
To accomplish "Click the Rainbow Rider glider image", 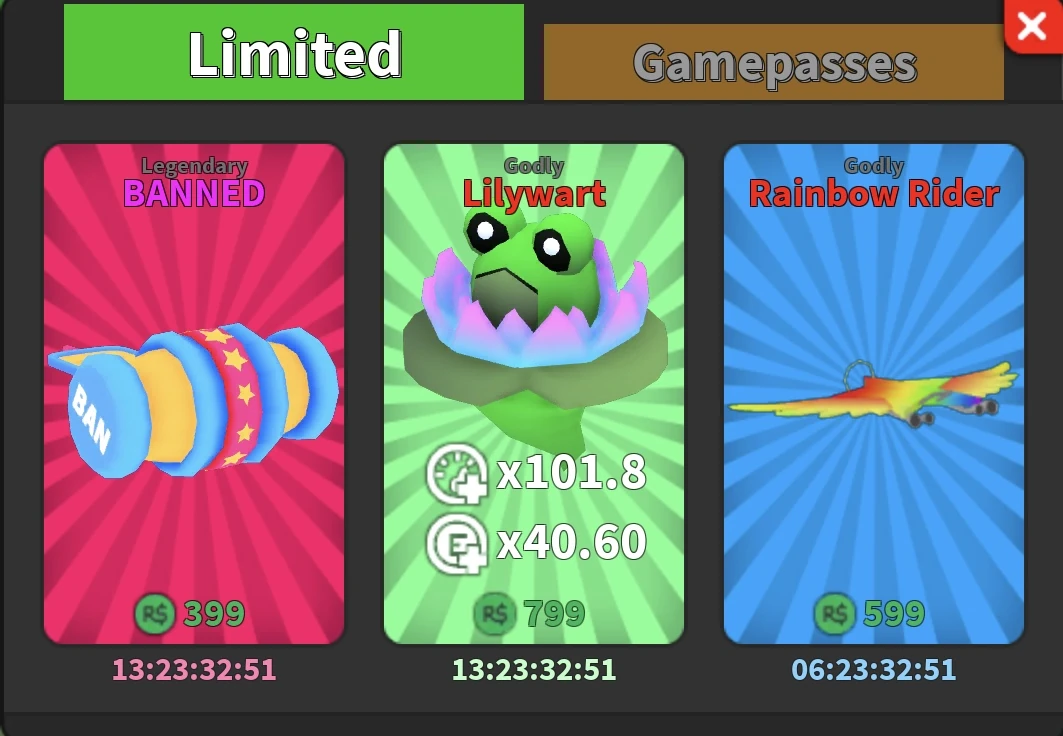I will (873, 395).
